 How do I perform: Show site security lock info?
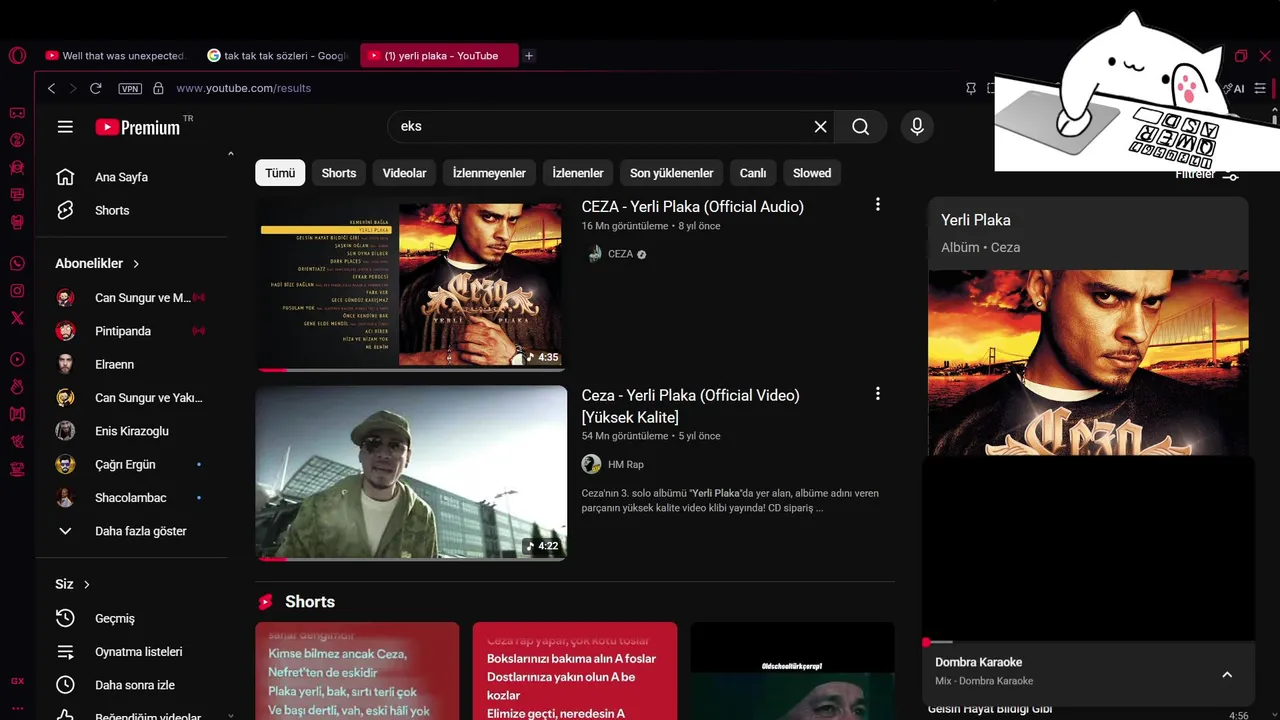tap(158, 88)
